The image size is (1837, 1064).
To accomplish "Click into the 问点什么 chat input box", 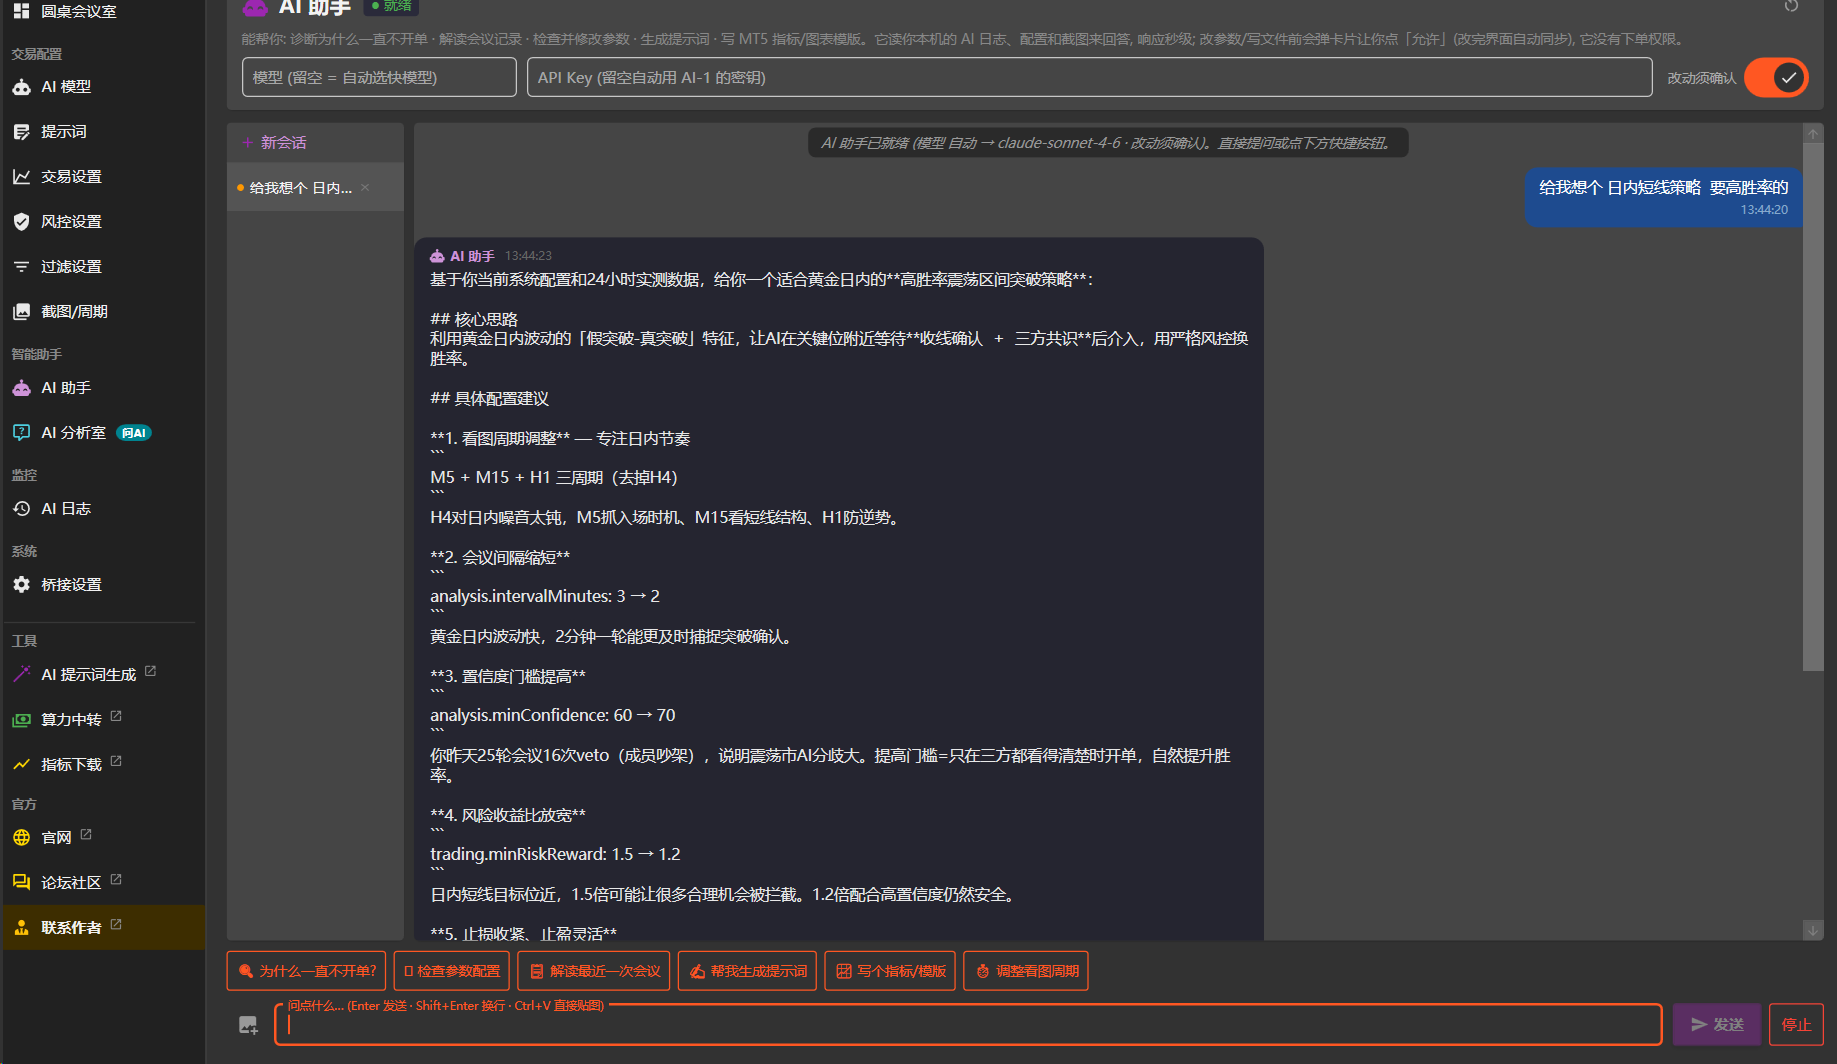I will (x=968, y=1025).
